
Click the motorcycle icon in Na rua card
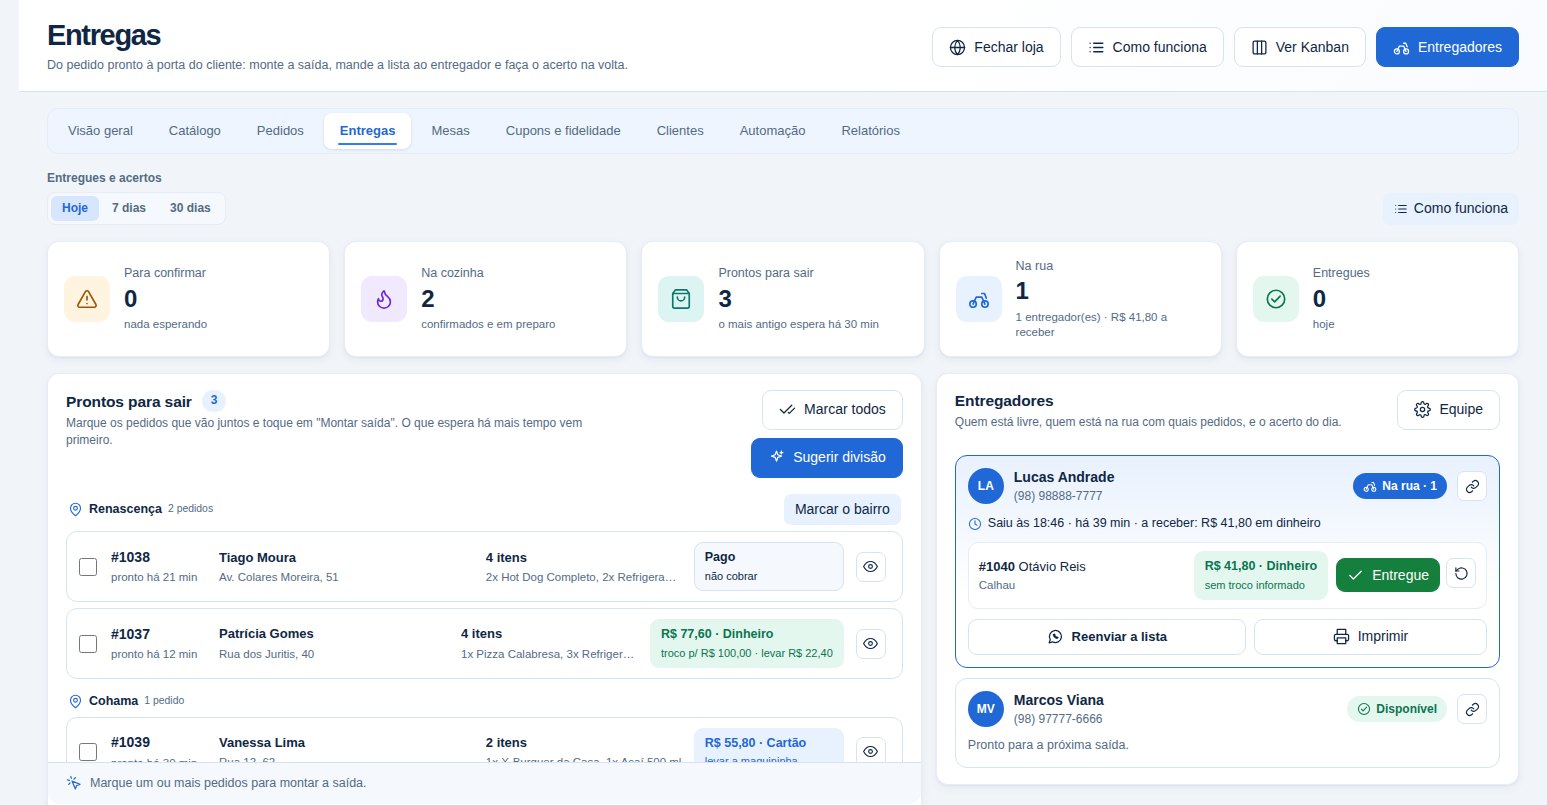tap(979, 299)
